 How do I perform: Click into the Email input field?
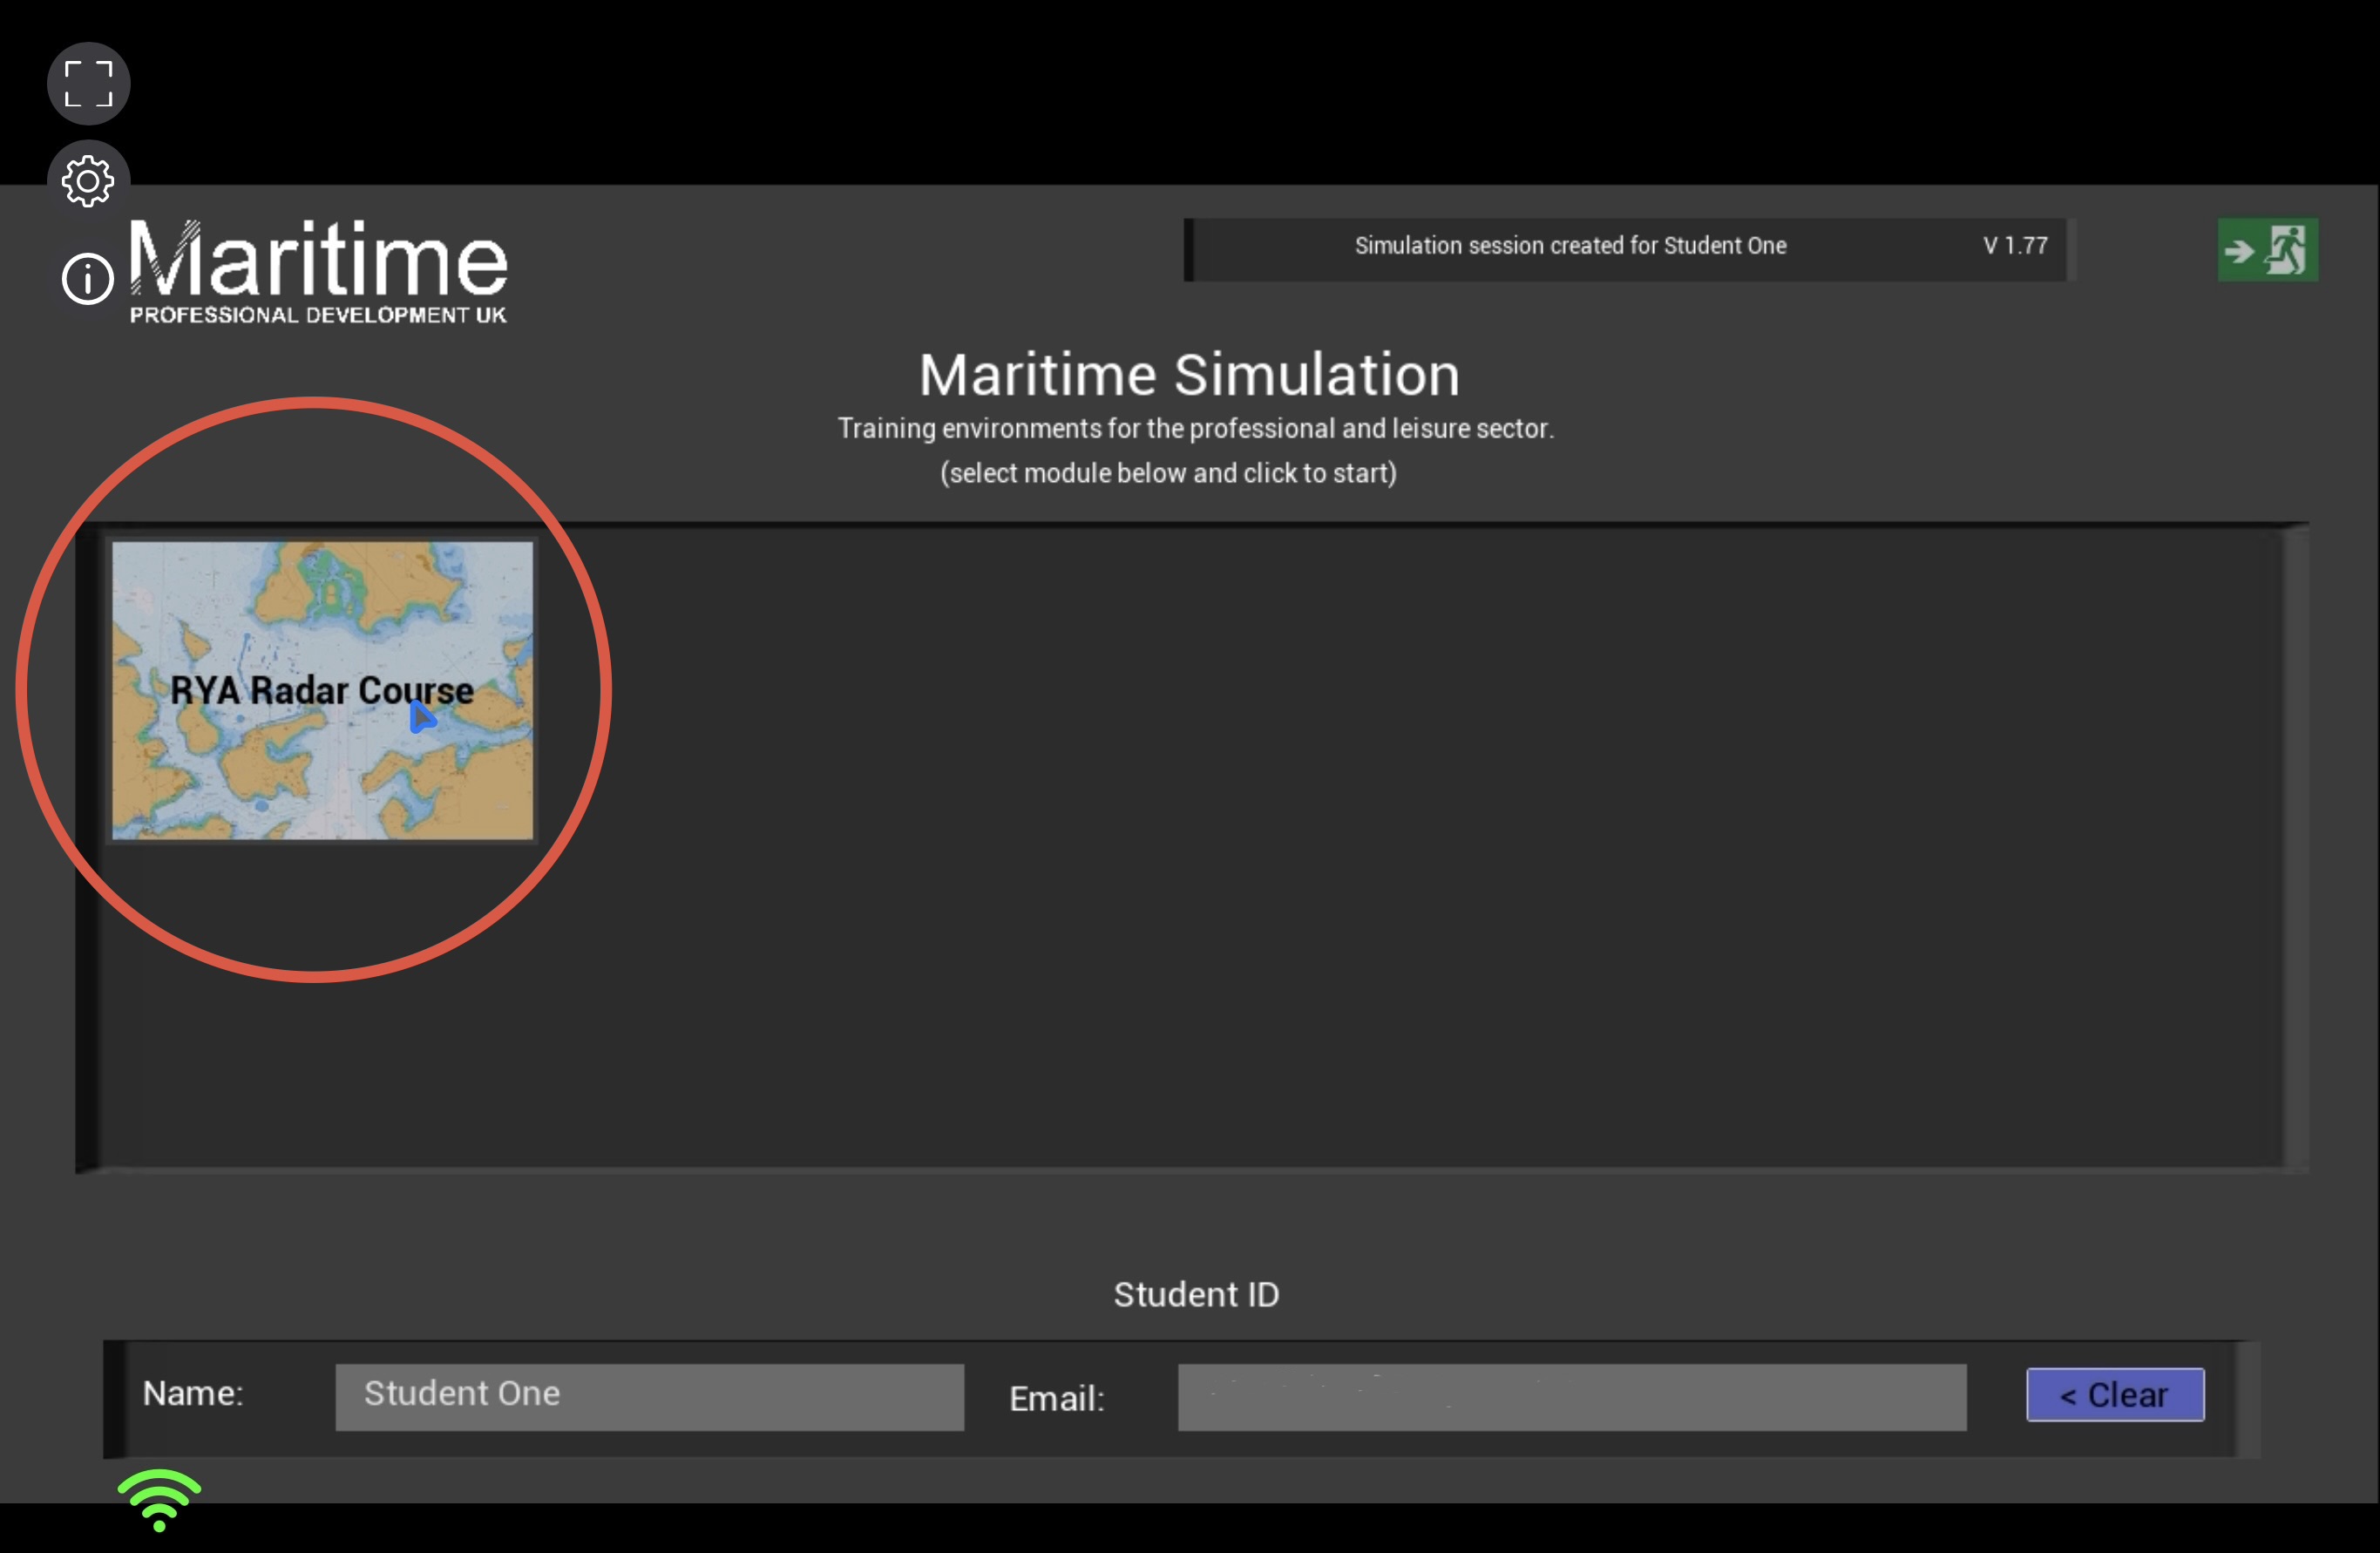click(1571, 1396)
